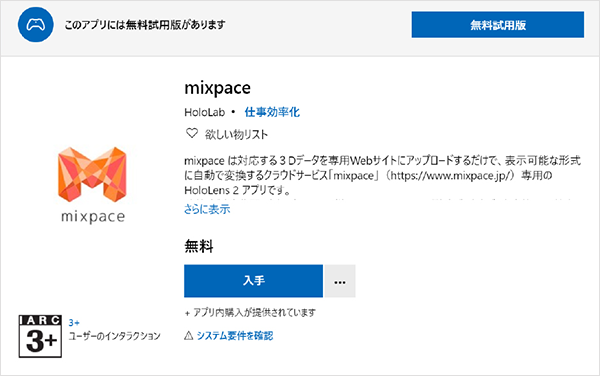Click the heart wishlist icon
The width and height of the screenshot is (600, 376).
192,133
